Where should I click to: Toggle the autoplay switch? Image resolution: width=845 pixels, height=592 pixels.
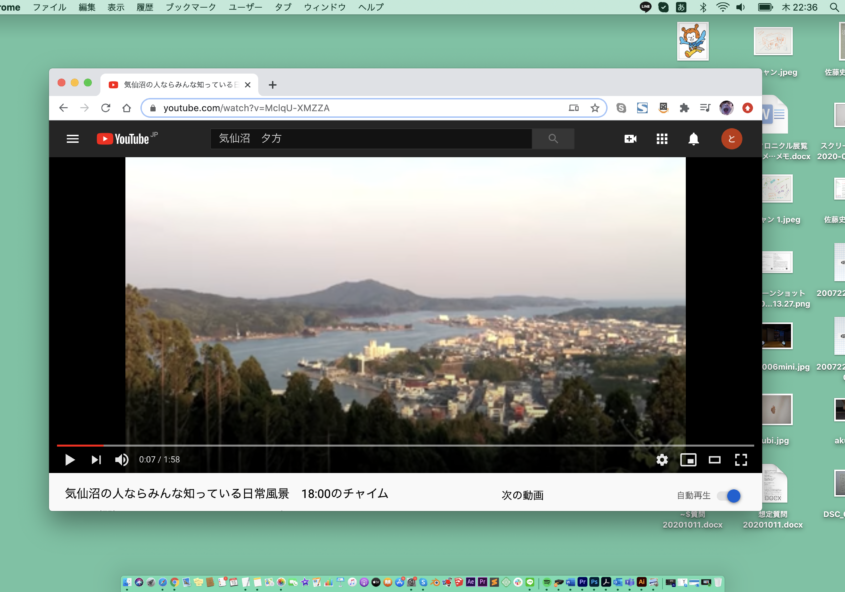point(729,495)
